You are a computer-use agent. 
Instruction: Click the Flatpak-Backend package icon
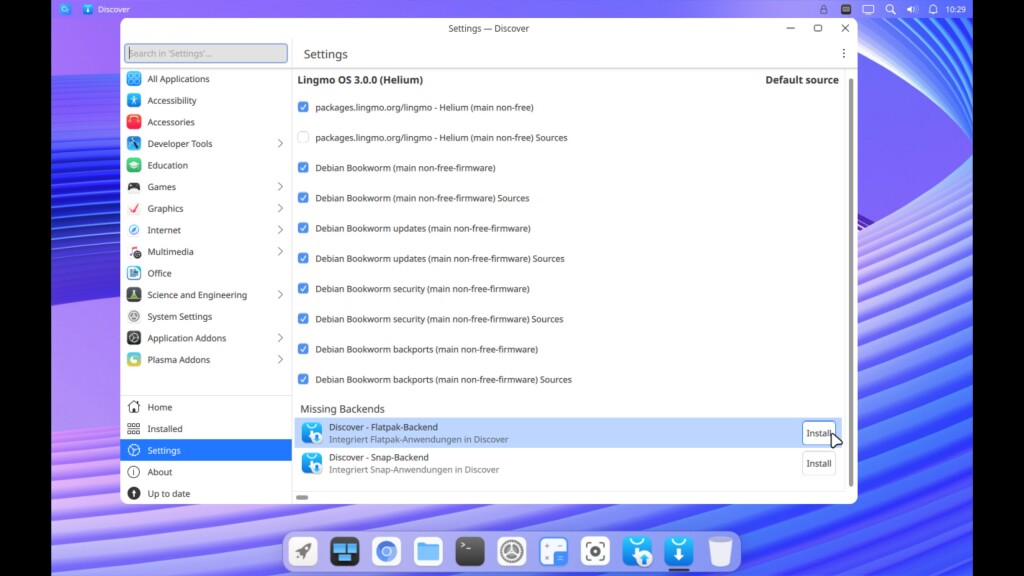click(x=312, y=433)
